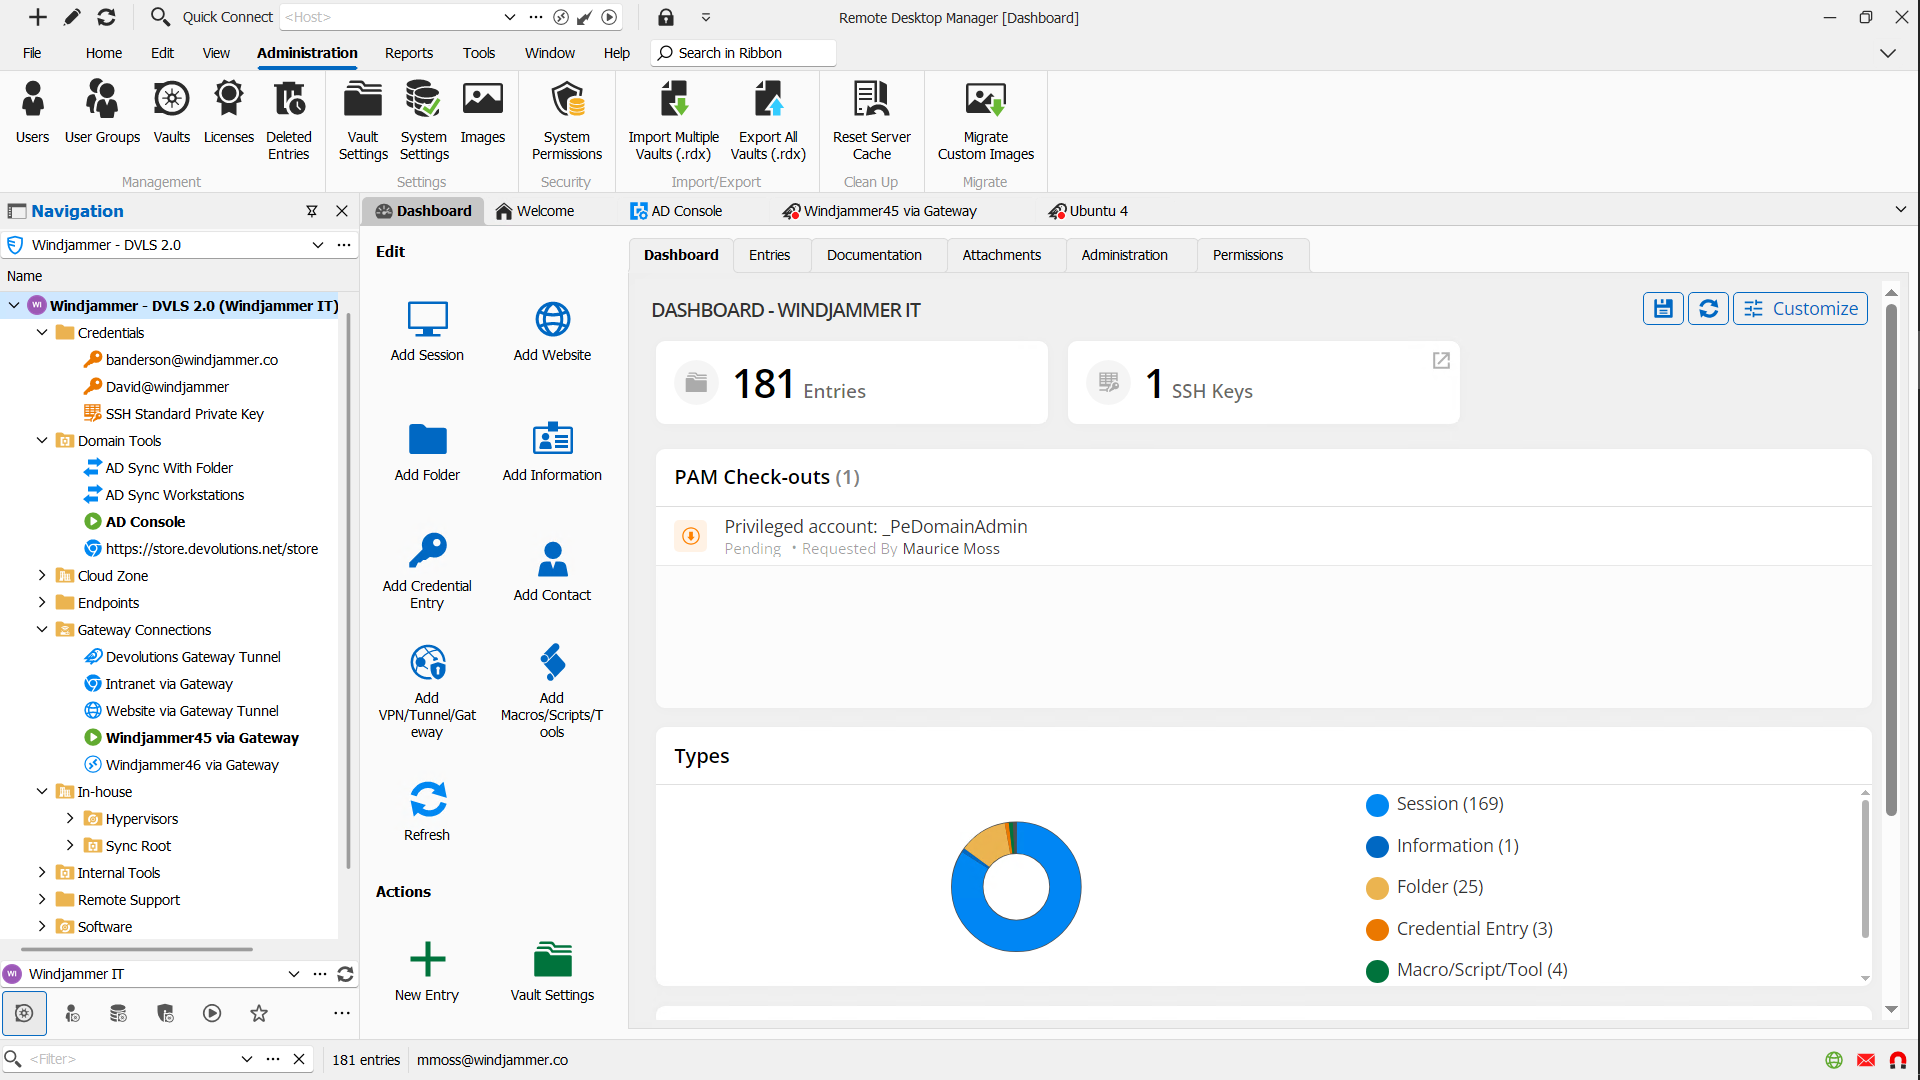
Task: Click the filter input field
Action: click(x=132, y=1059)
